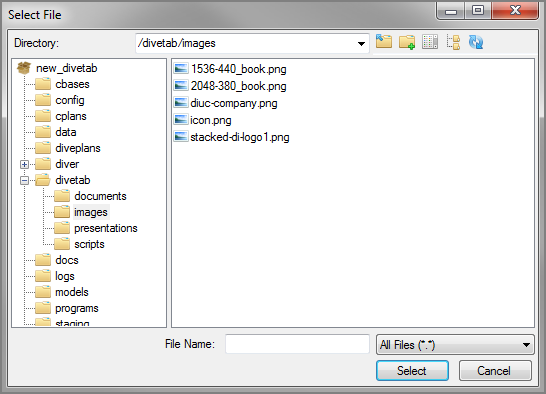Image resolution: width=546 pixels, height=394 pixels.
Task: Refresh the file listing with the blue arrows icon
Action: coord(476,42)
